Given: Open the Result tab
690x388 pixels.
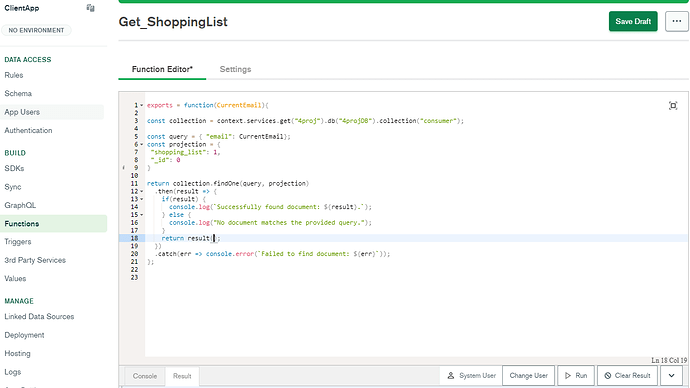Looking at the screenshot, I should point(182,376).
